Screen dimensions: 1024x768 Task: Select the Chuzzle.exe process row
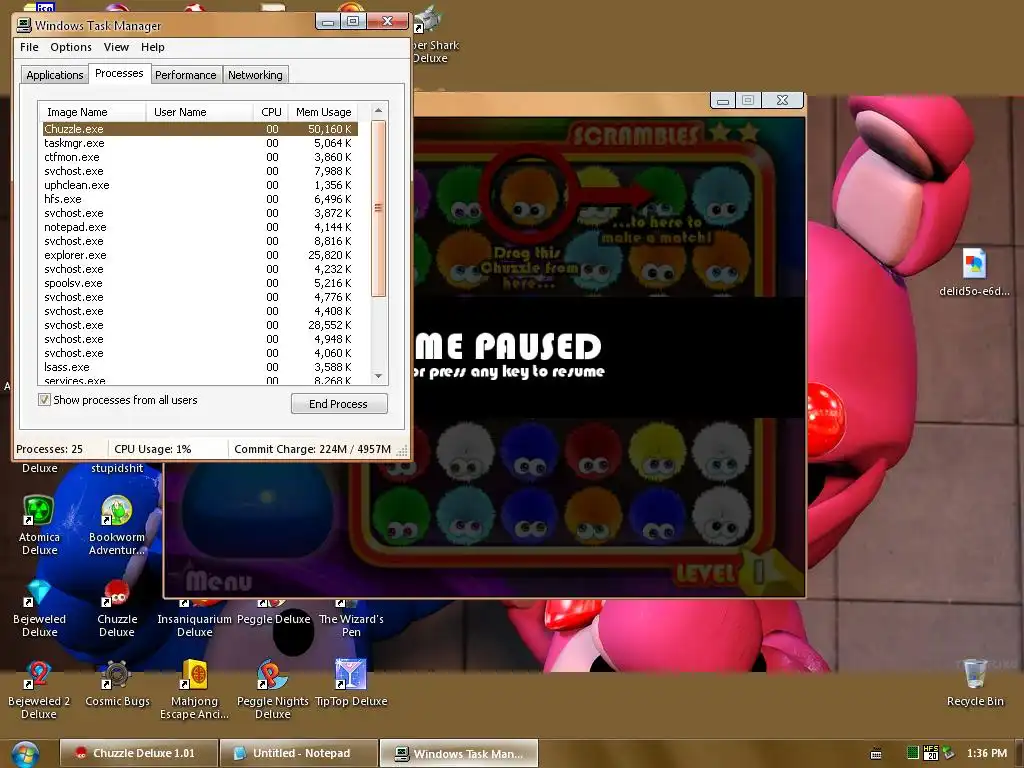[200, 129]
